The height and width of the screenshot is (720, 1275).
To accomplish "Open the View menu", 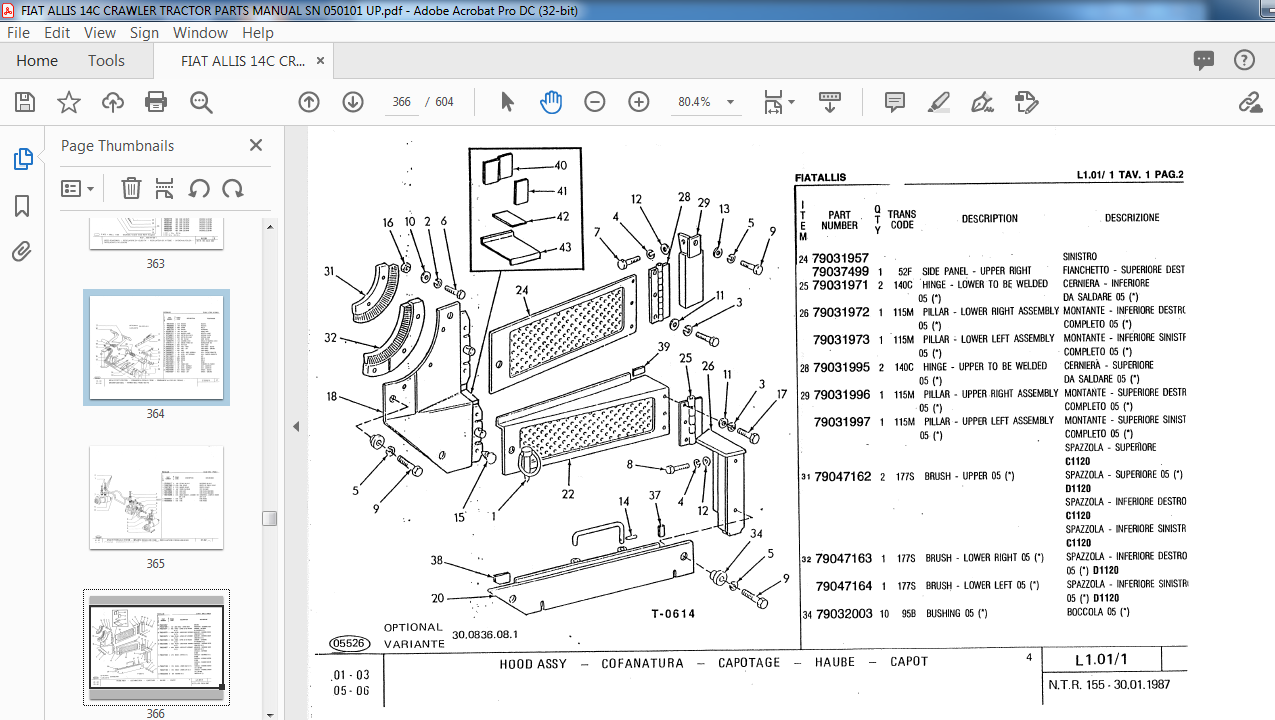I will [x=100, y=32].
